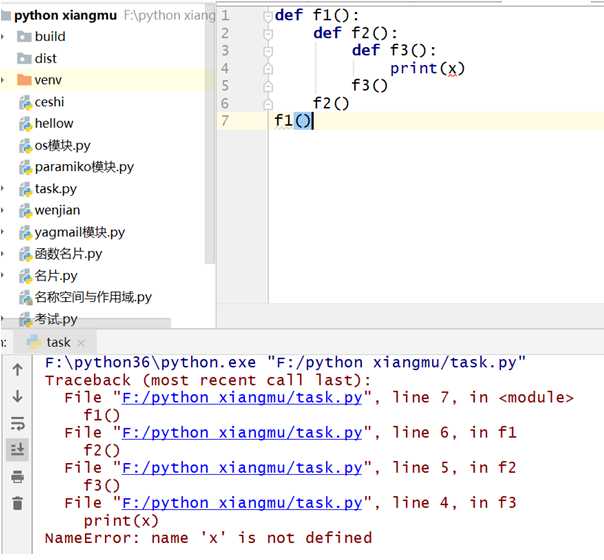Open 名片.py in the project tree
The height and width of the screenshot is (560, 604).
pyautogui.click(x=56, y=276)
